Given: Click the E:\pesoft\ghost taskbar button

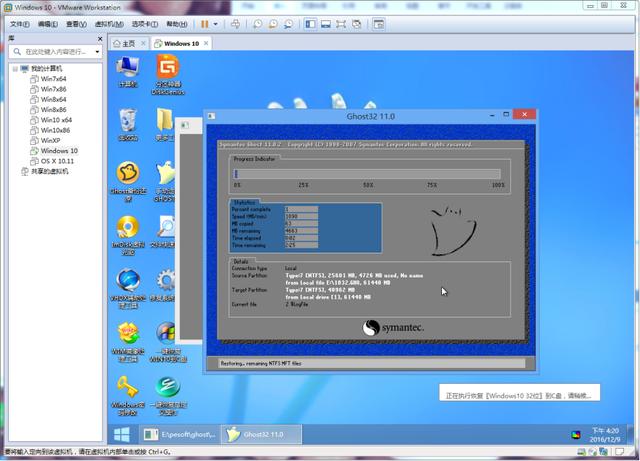Looking at the screenshot, I should (x=180, y=434).
